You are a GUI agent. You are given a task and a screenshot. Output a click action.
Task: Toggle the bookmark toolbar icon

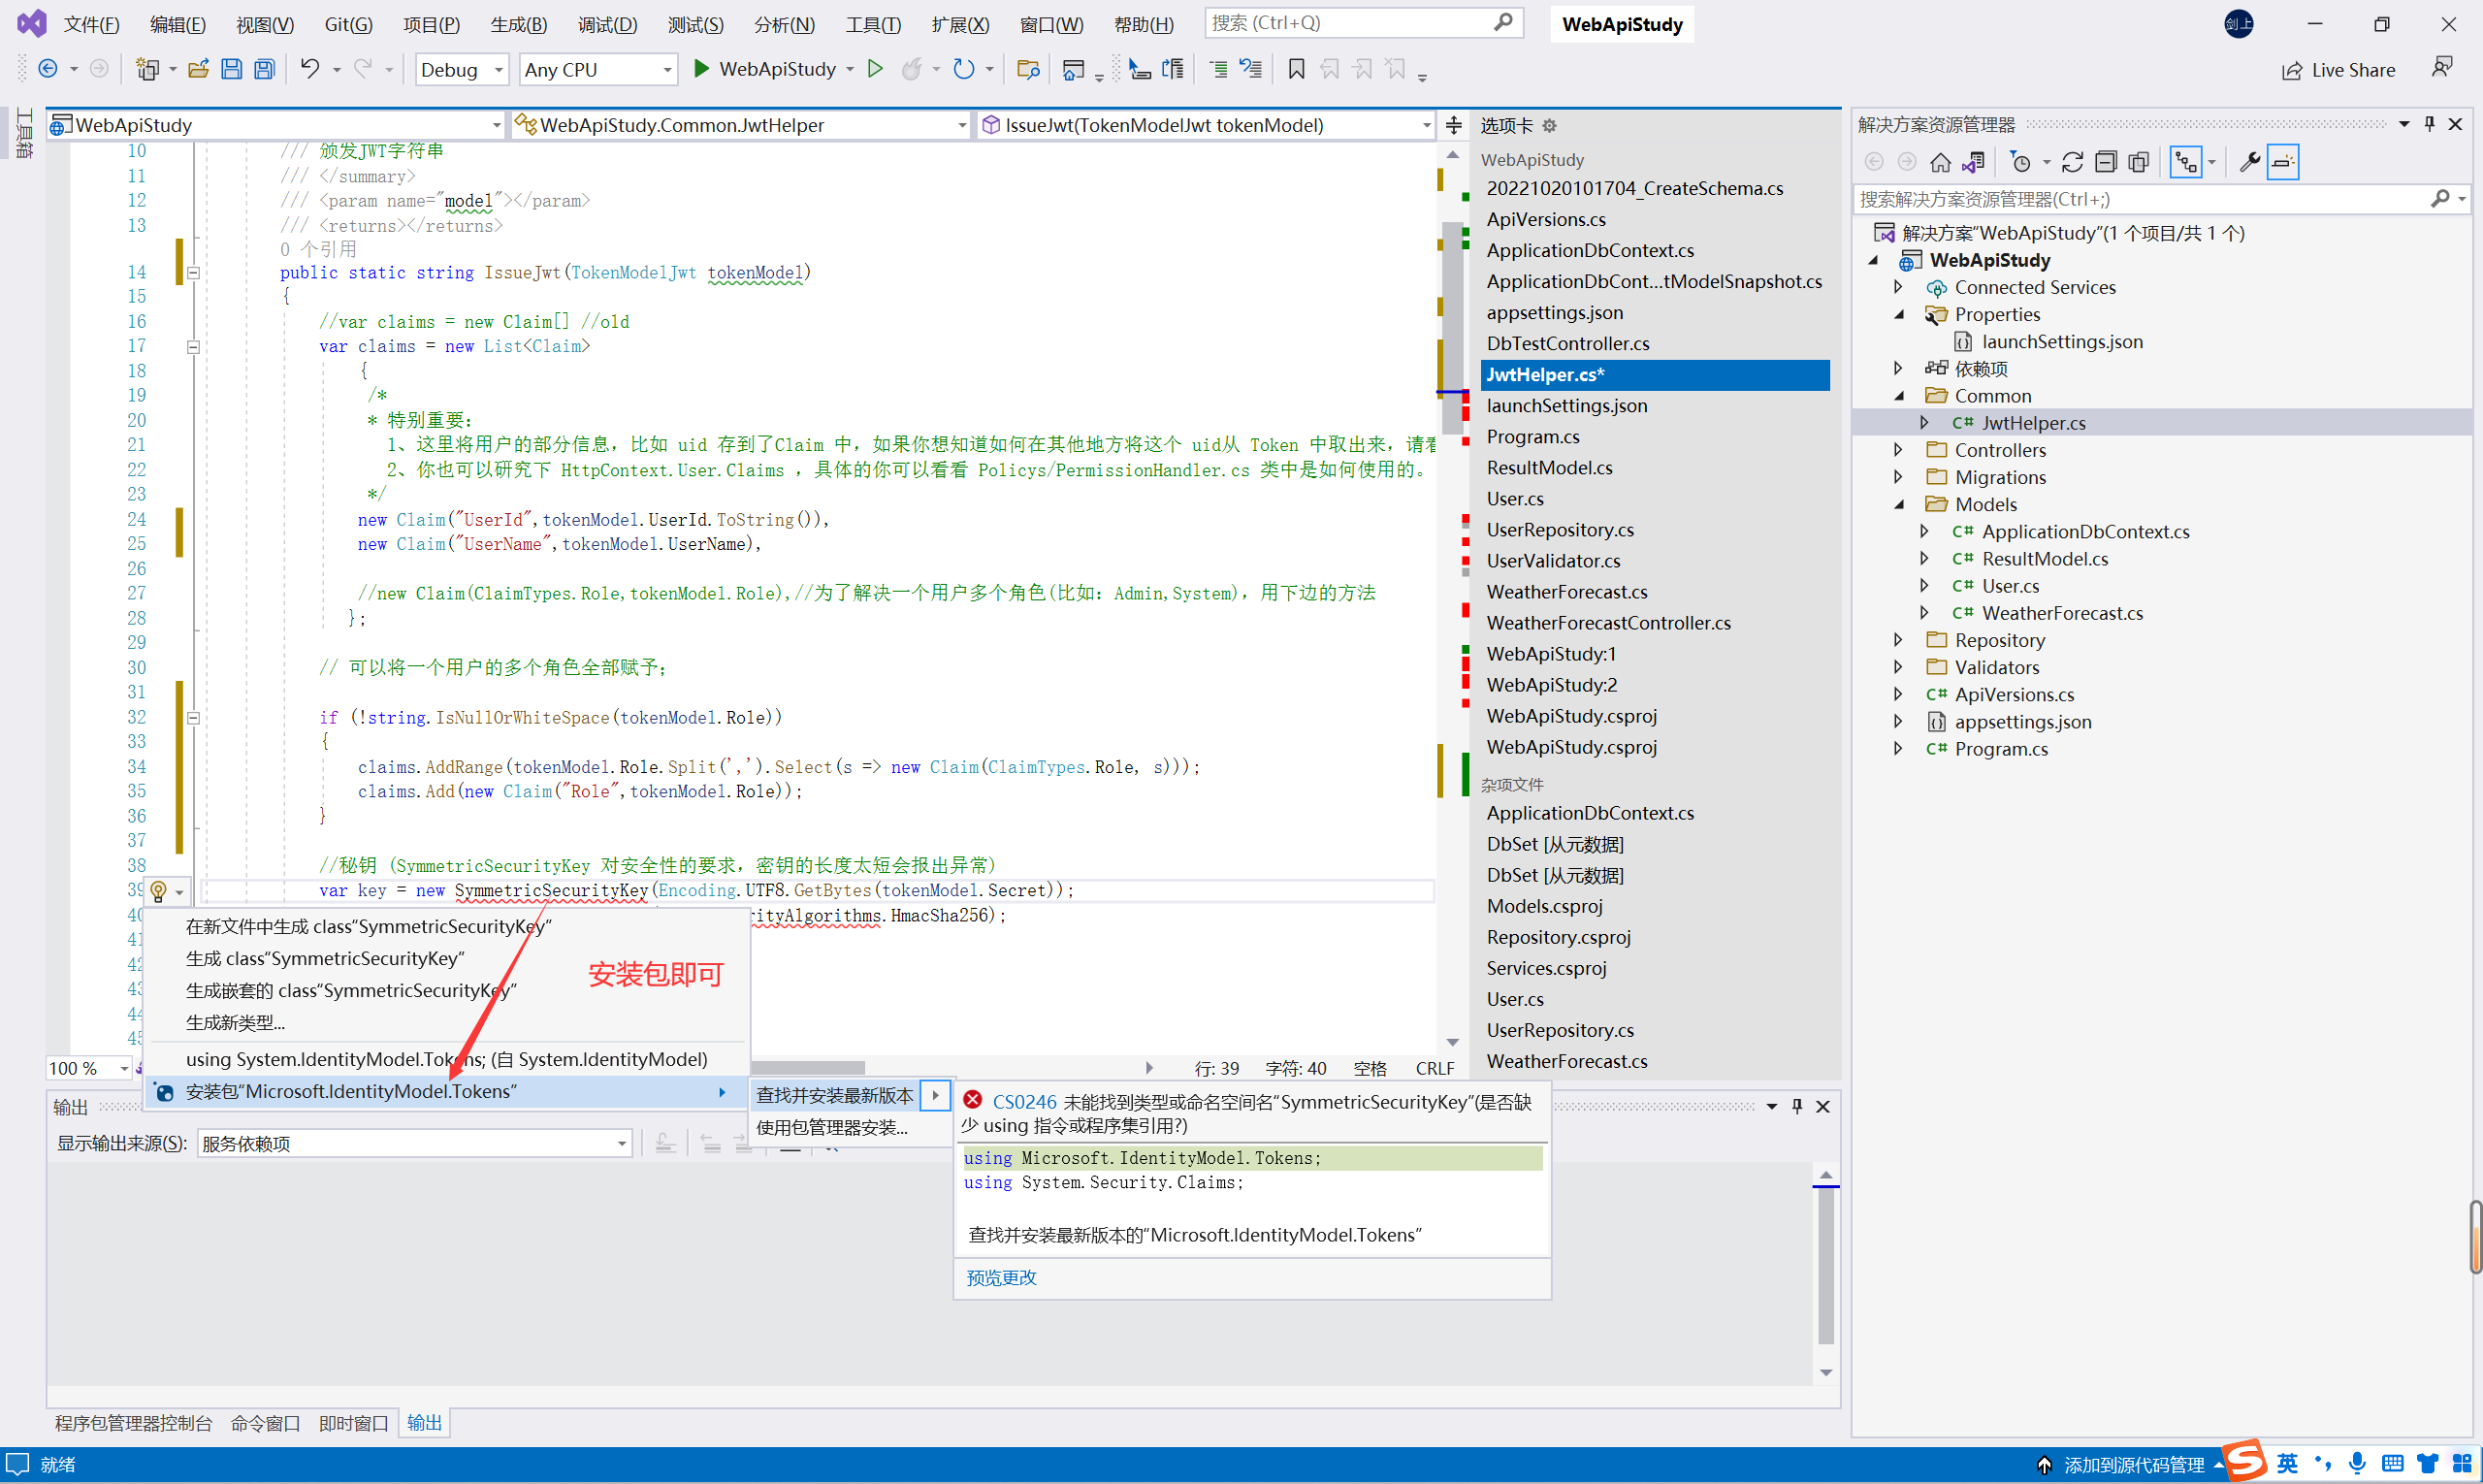point(1296,69)
